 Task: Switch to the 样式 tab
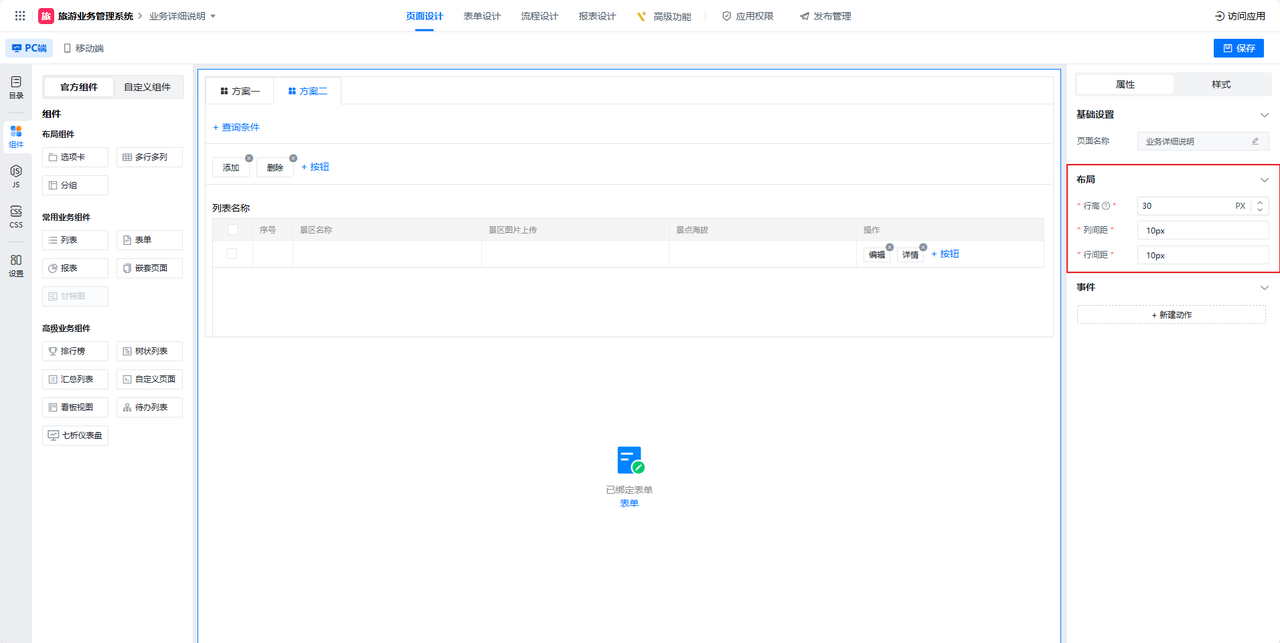(x=1220, y=85)
